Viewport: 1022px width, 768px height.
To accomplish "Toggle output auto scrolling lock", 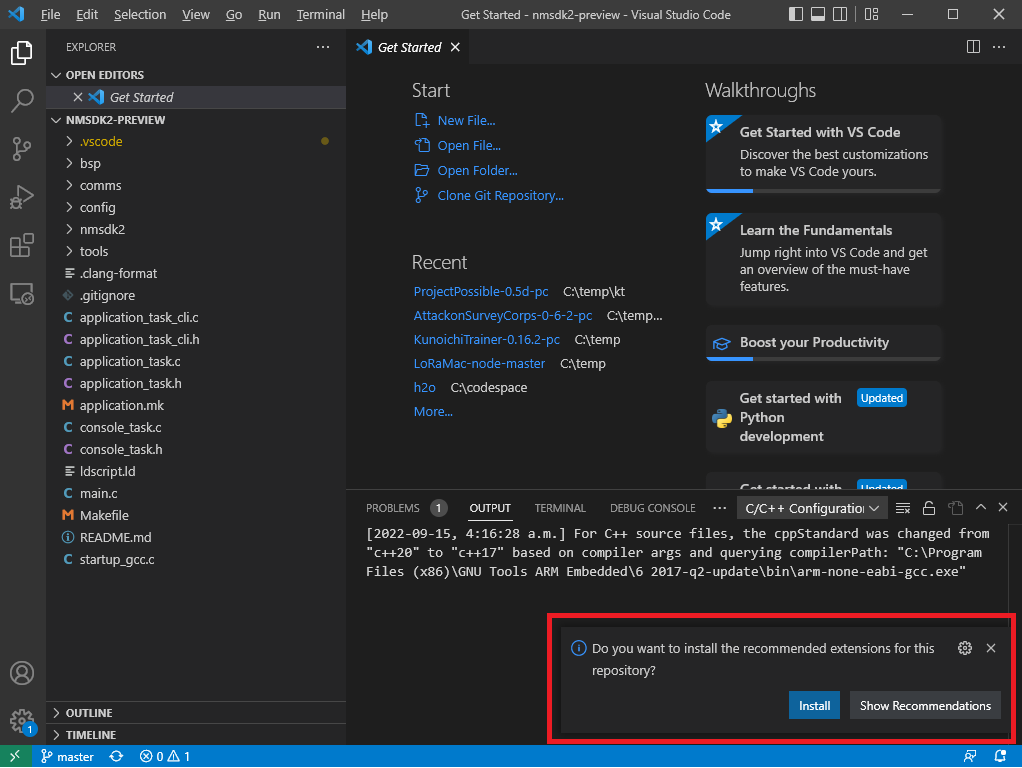I will pos(929,508).
